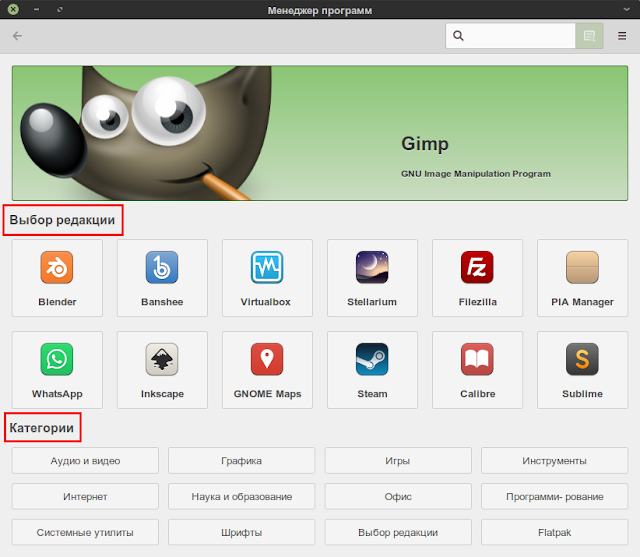640x557 pixels.
Task: Open the Sublime app tile
Action: pyautogui.click(x=582, y=370)
